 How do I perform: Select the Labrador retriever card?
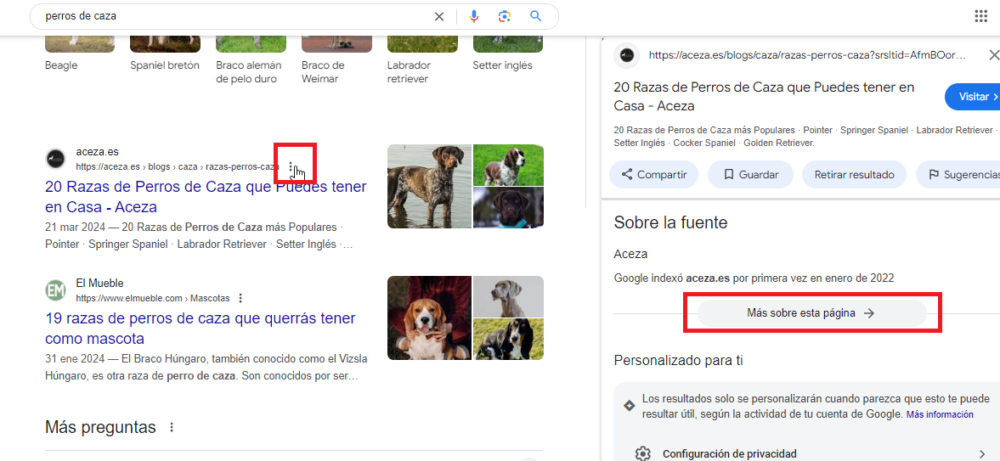[x=422, y=60]
